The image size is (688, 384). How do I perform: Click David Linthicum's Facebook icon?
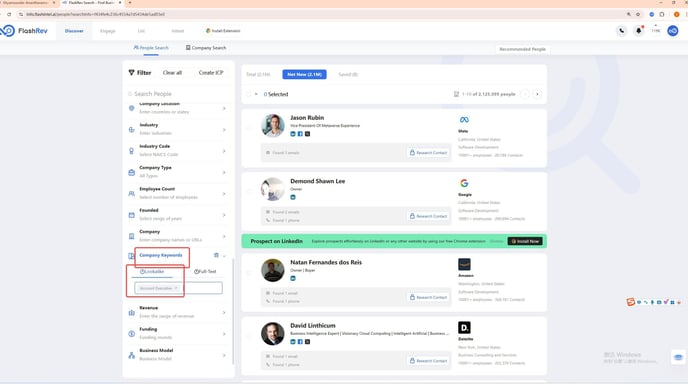point(300,341)
